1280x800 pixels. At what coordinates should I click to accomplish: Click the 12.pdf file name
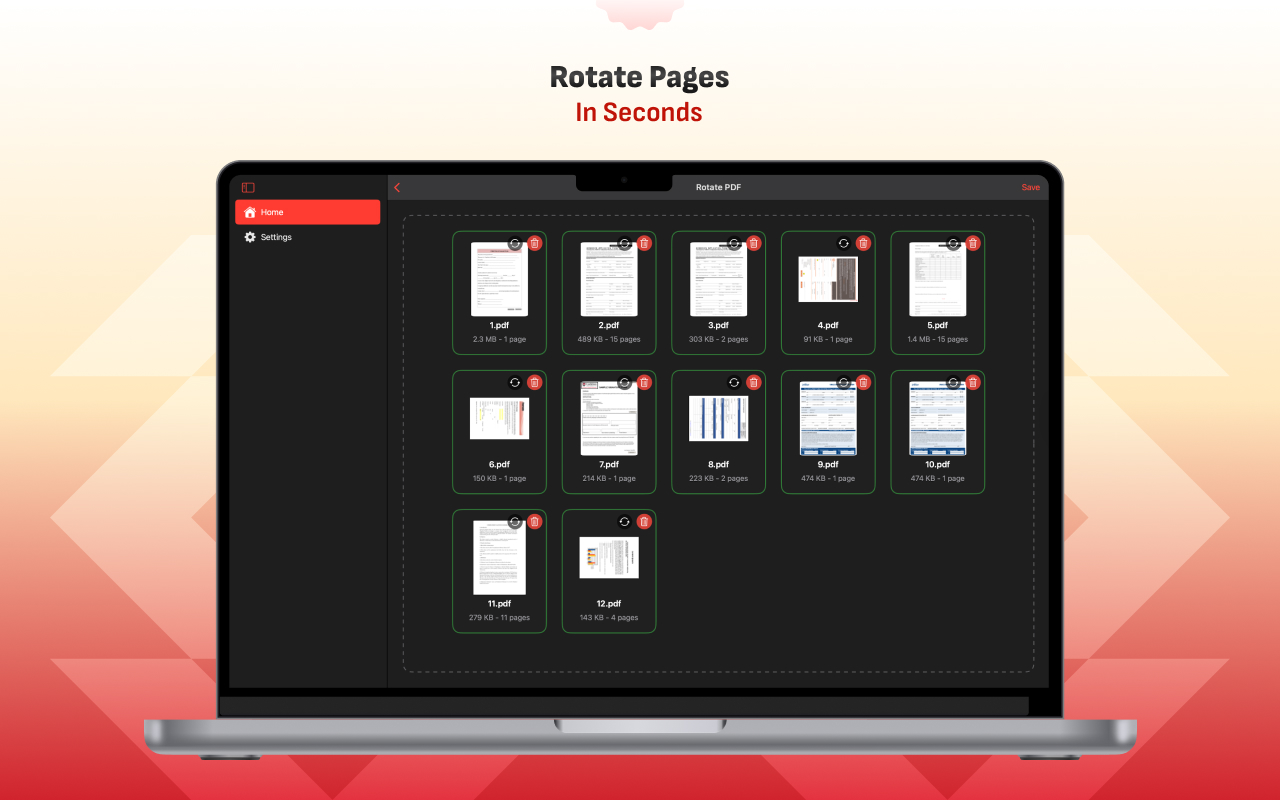click(x=609, y=604)
